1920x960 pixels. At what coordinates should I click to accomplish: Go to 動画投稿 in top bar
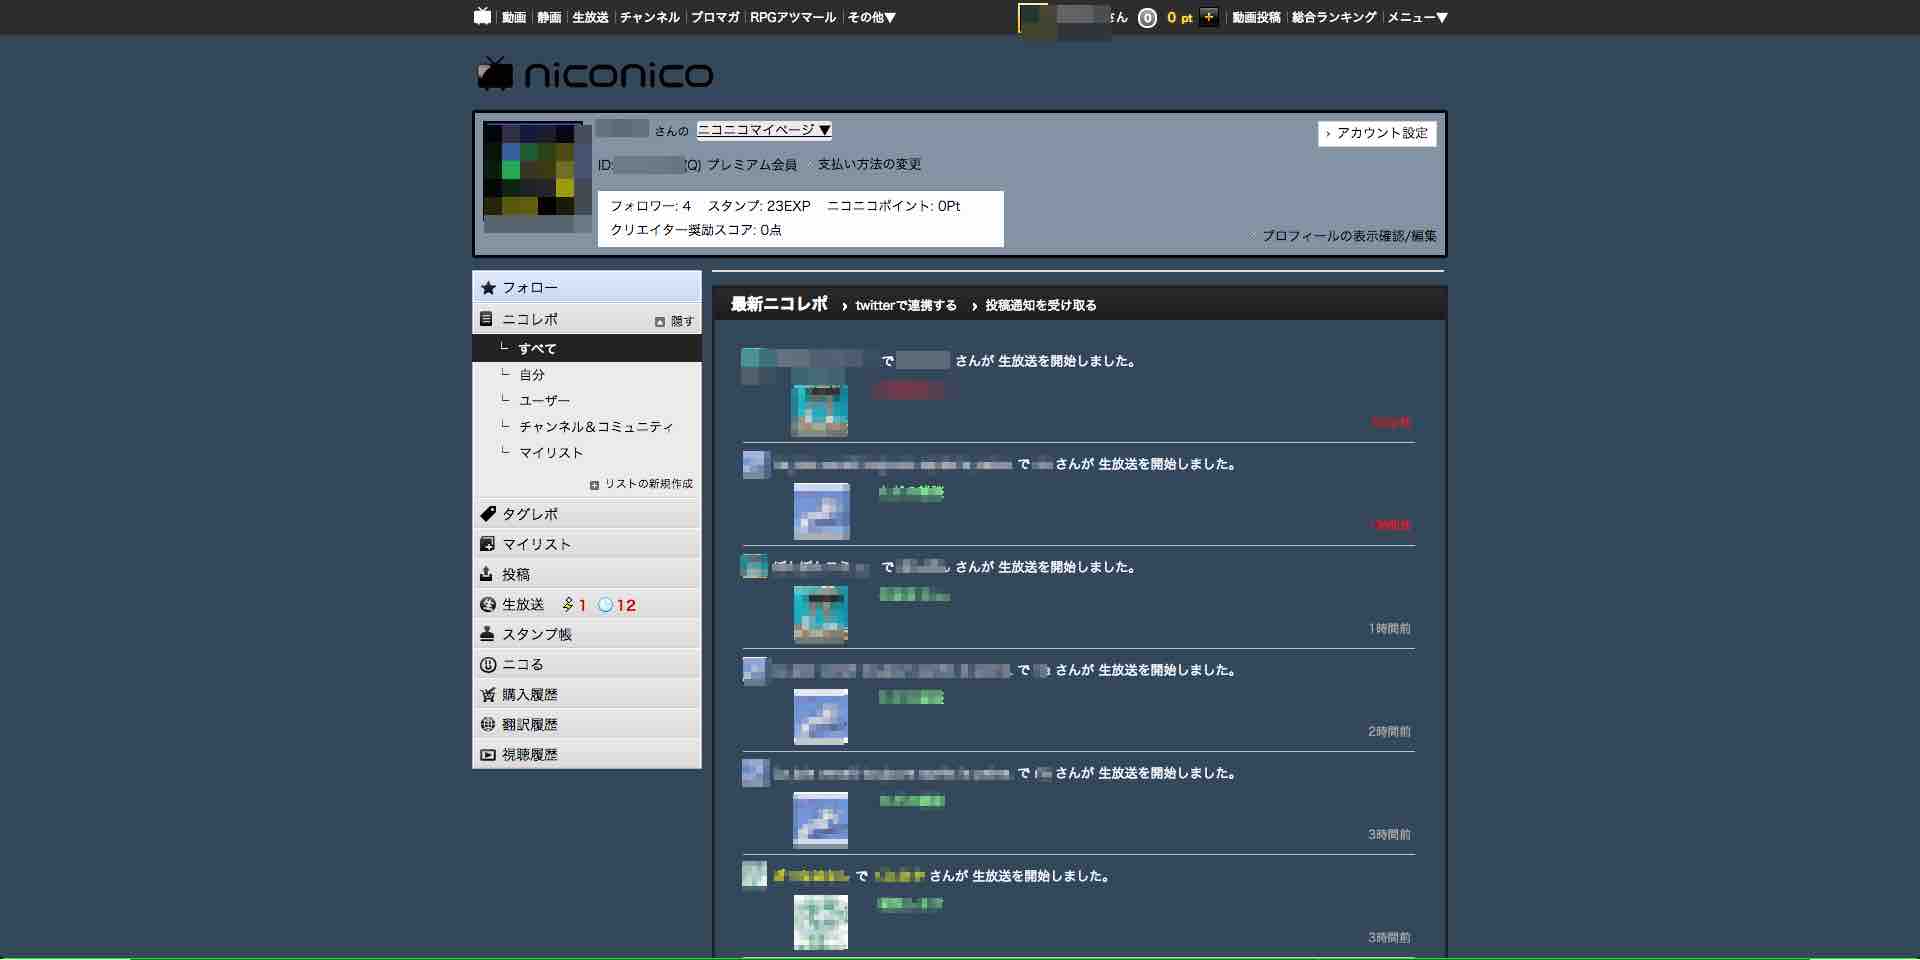pos(1256,17)
